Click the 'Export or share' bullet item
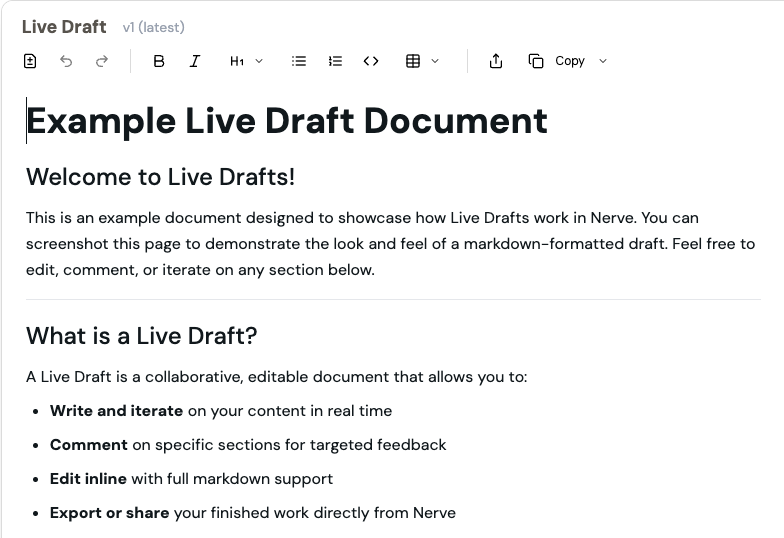Image resolution: width=784 pixels, height=538 pixels. [x=253, y=513]
